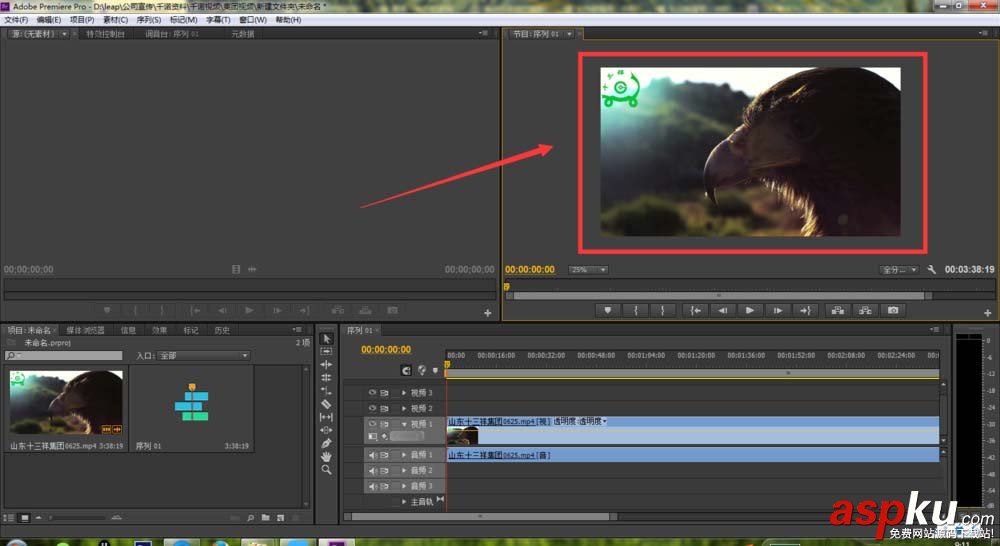Screen dimensions: 1000x546
Task: Play the sequence in program monitor
Action: [x=750, y=310]
